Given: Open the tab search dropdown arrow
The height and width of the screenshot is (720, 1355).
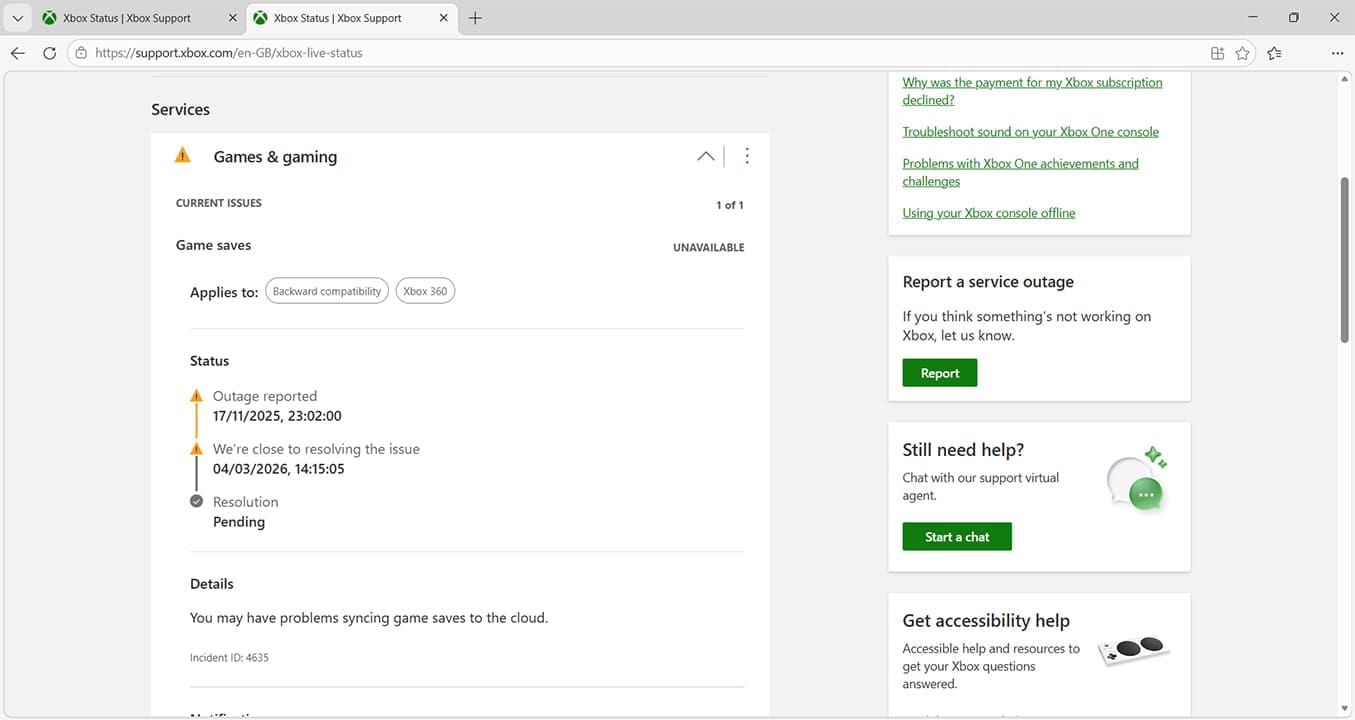Looking at the screenshot, I should click(x=17, y=18).
